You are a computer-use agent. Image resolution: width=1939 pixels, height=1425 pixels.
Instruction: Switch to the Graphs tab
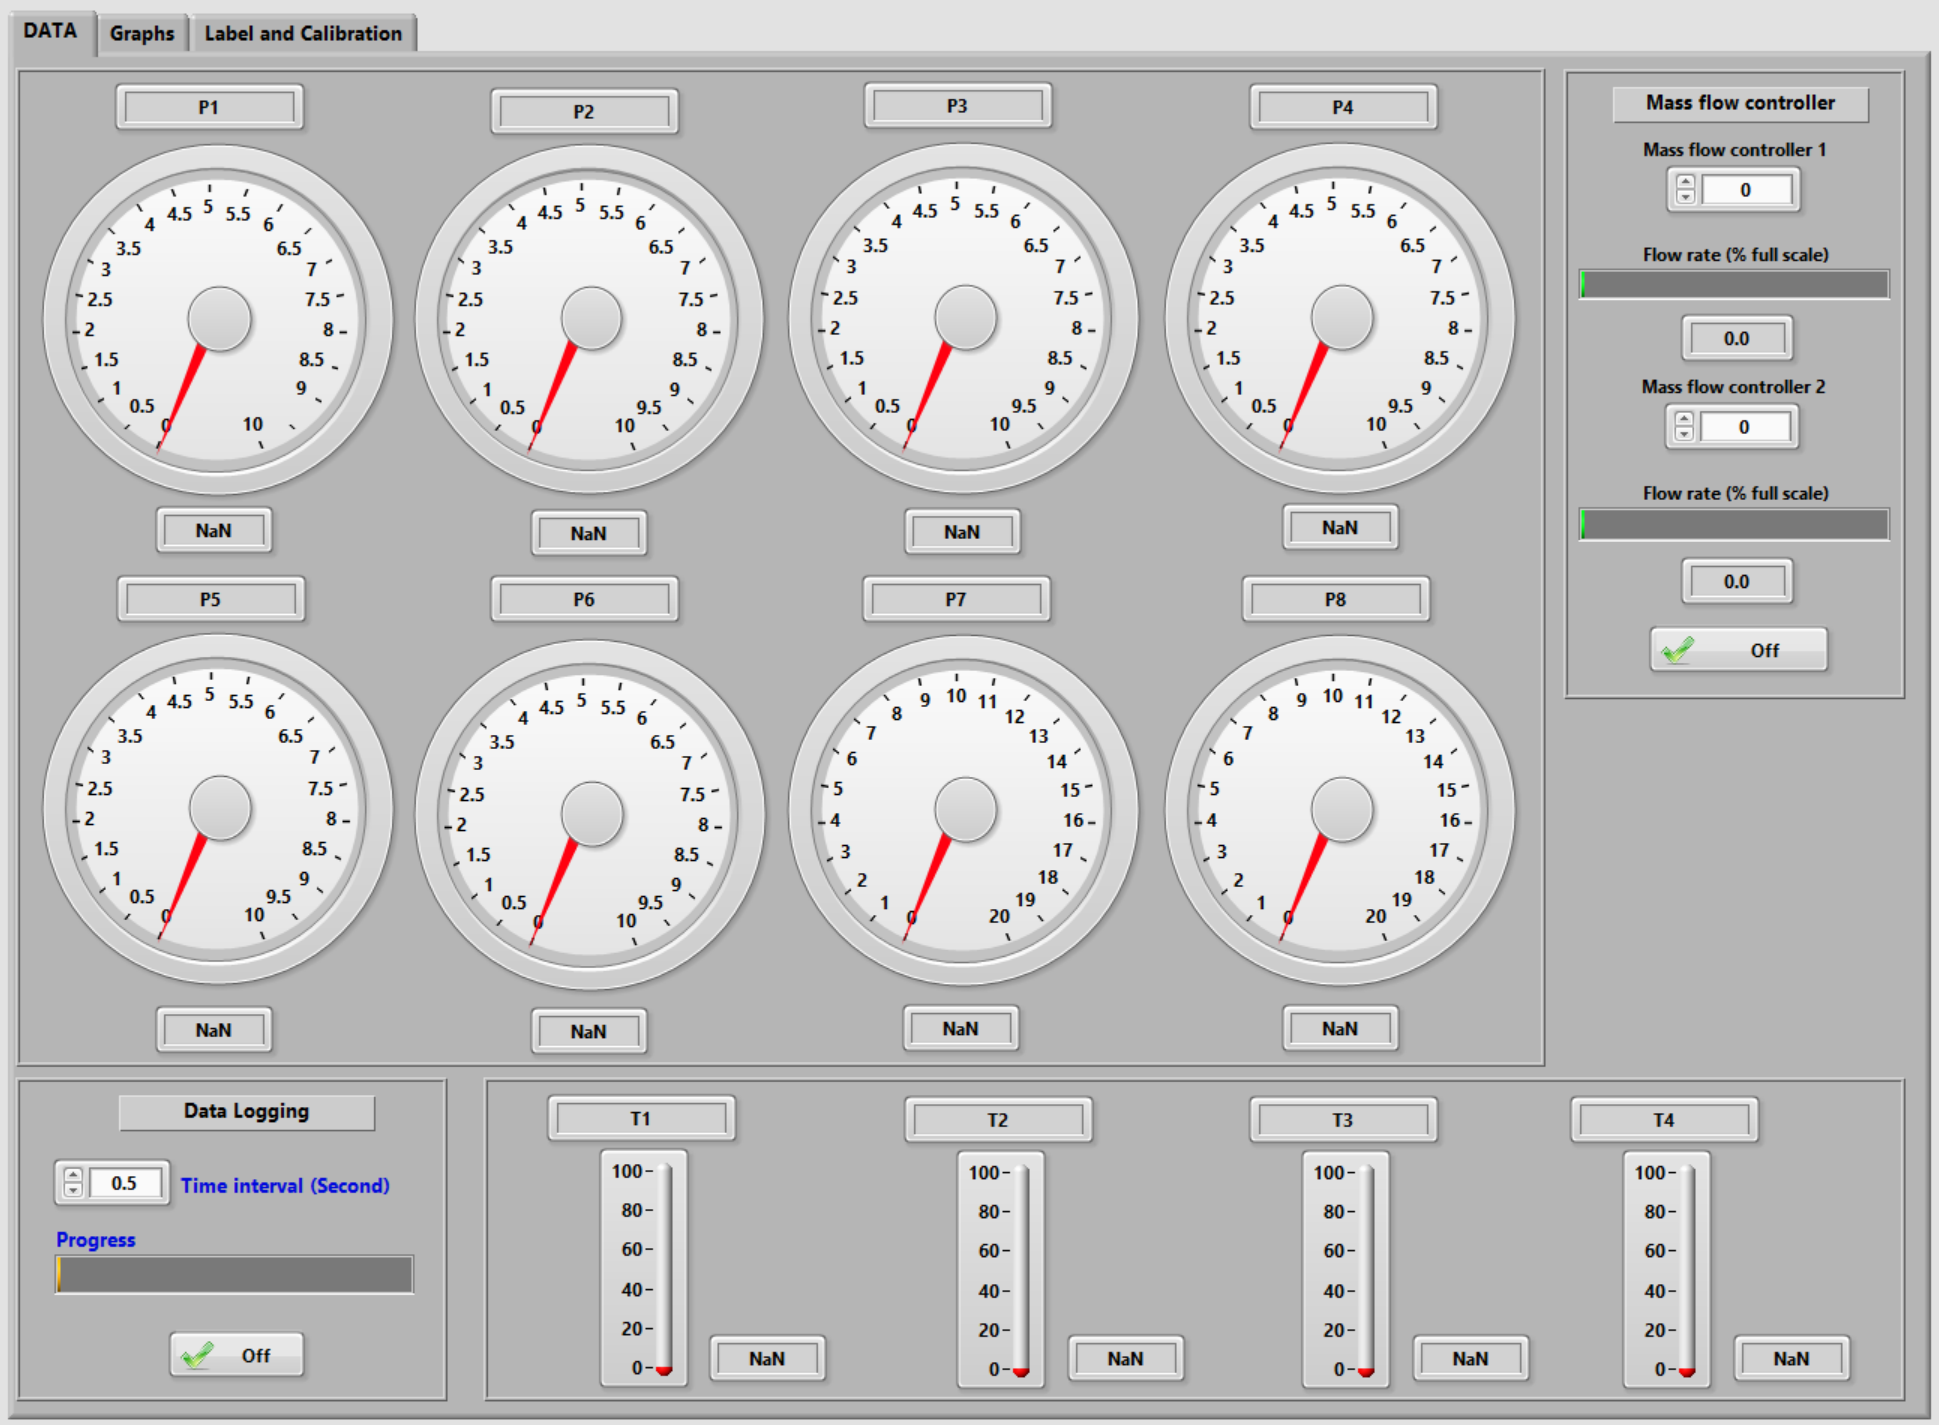(141, 32)
